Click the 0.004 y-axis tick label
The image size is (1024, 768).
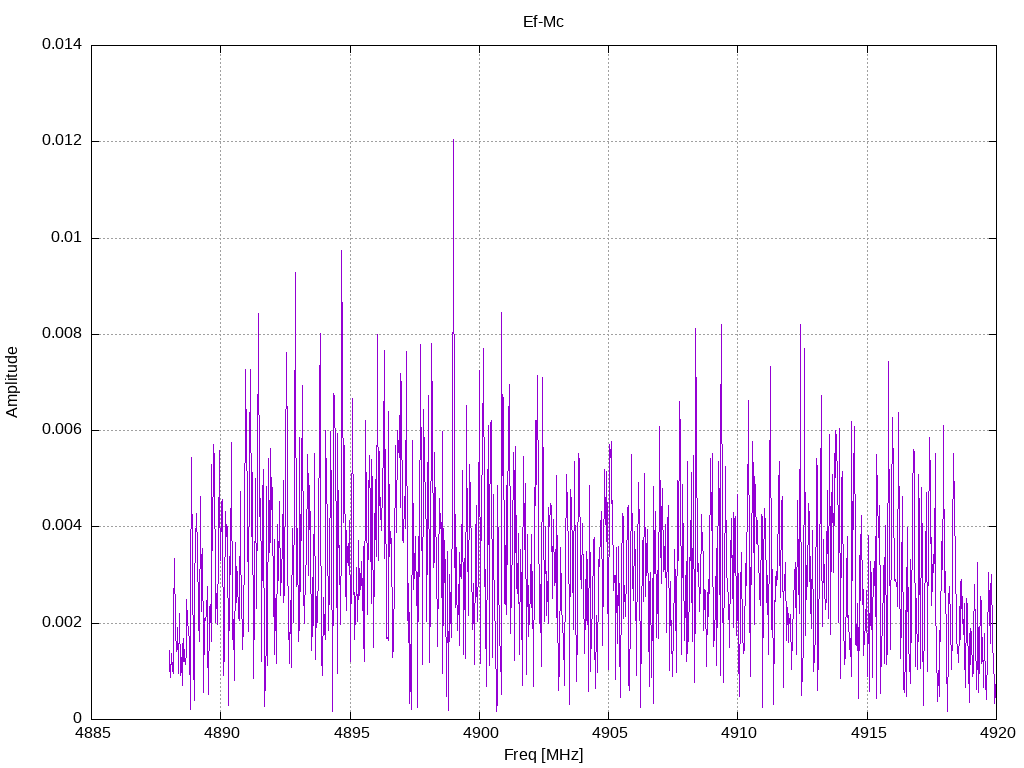click(x=62, y=526)
